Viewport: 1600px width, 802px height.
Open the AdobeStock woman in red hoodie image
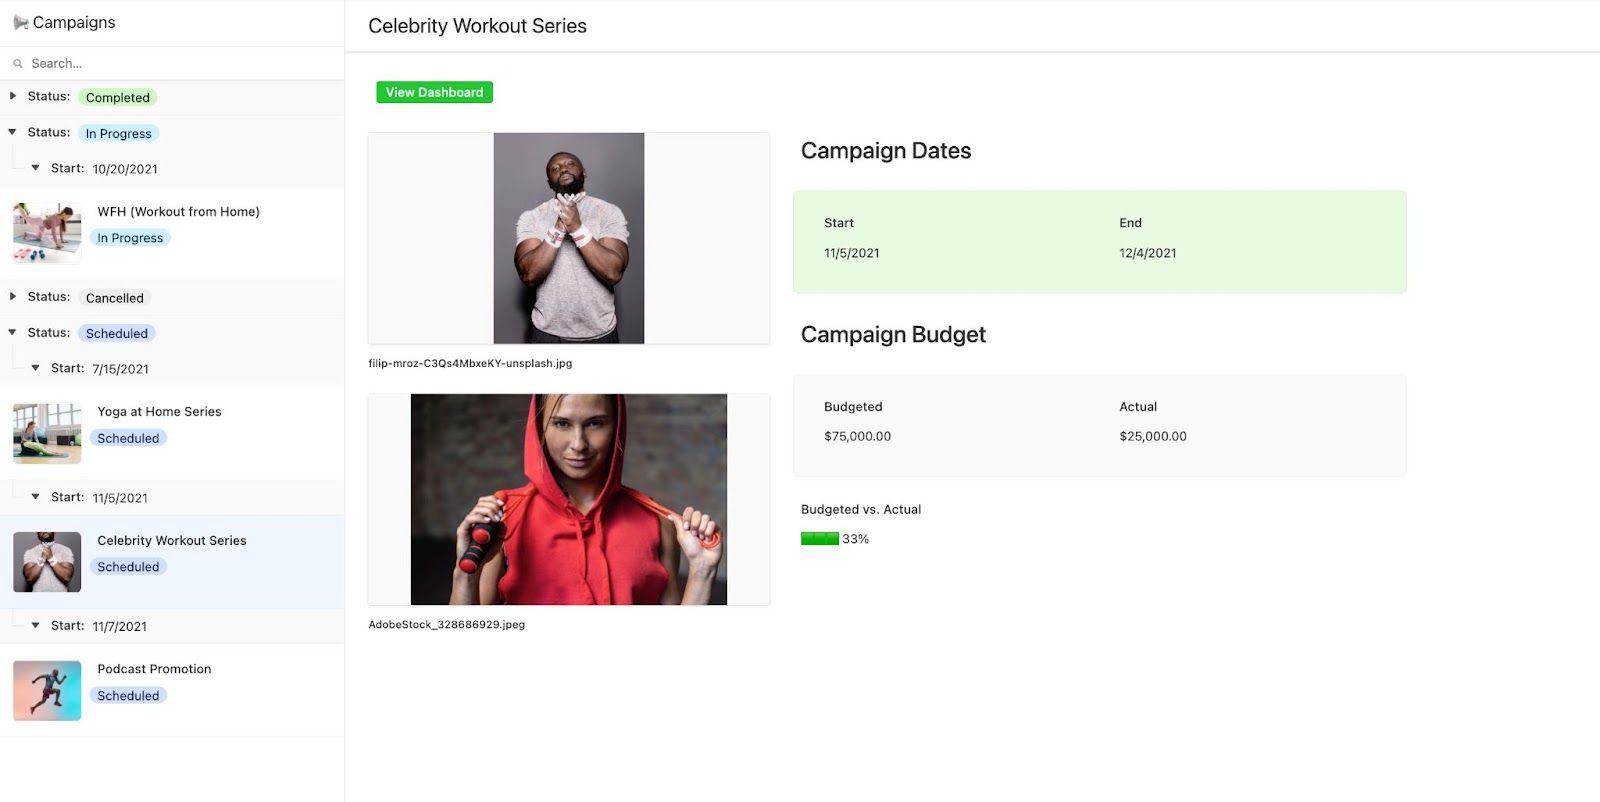[569, 499]
